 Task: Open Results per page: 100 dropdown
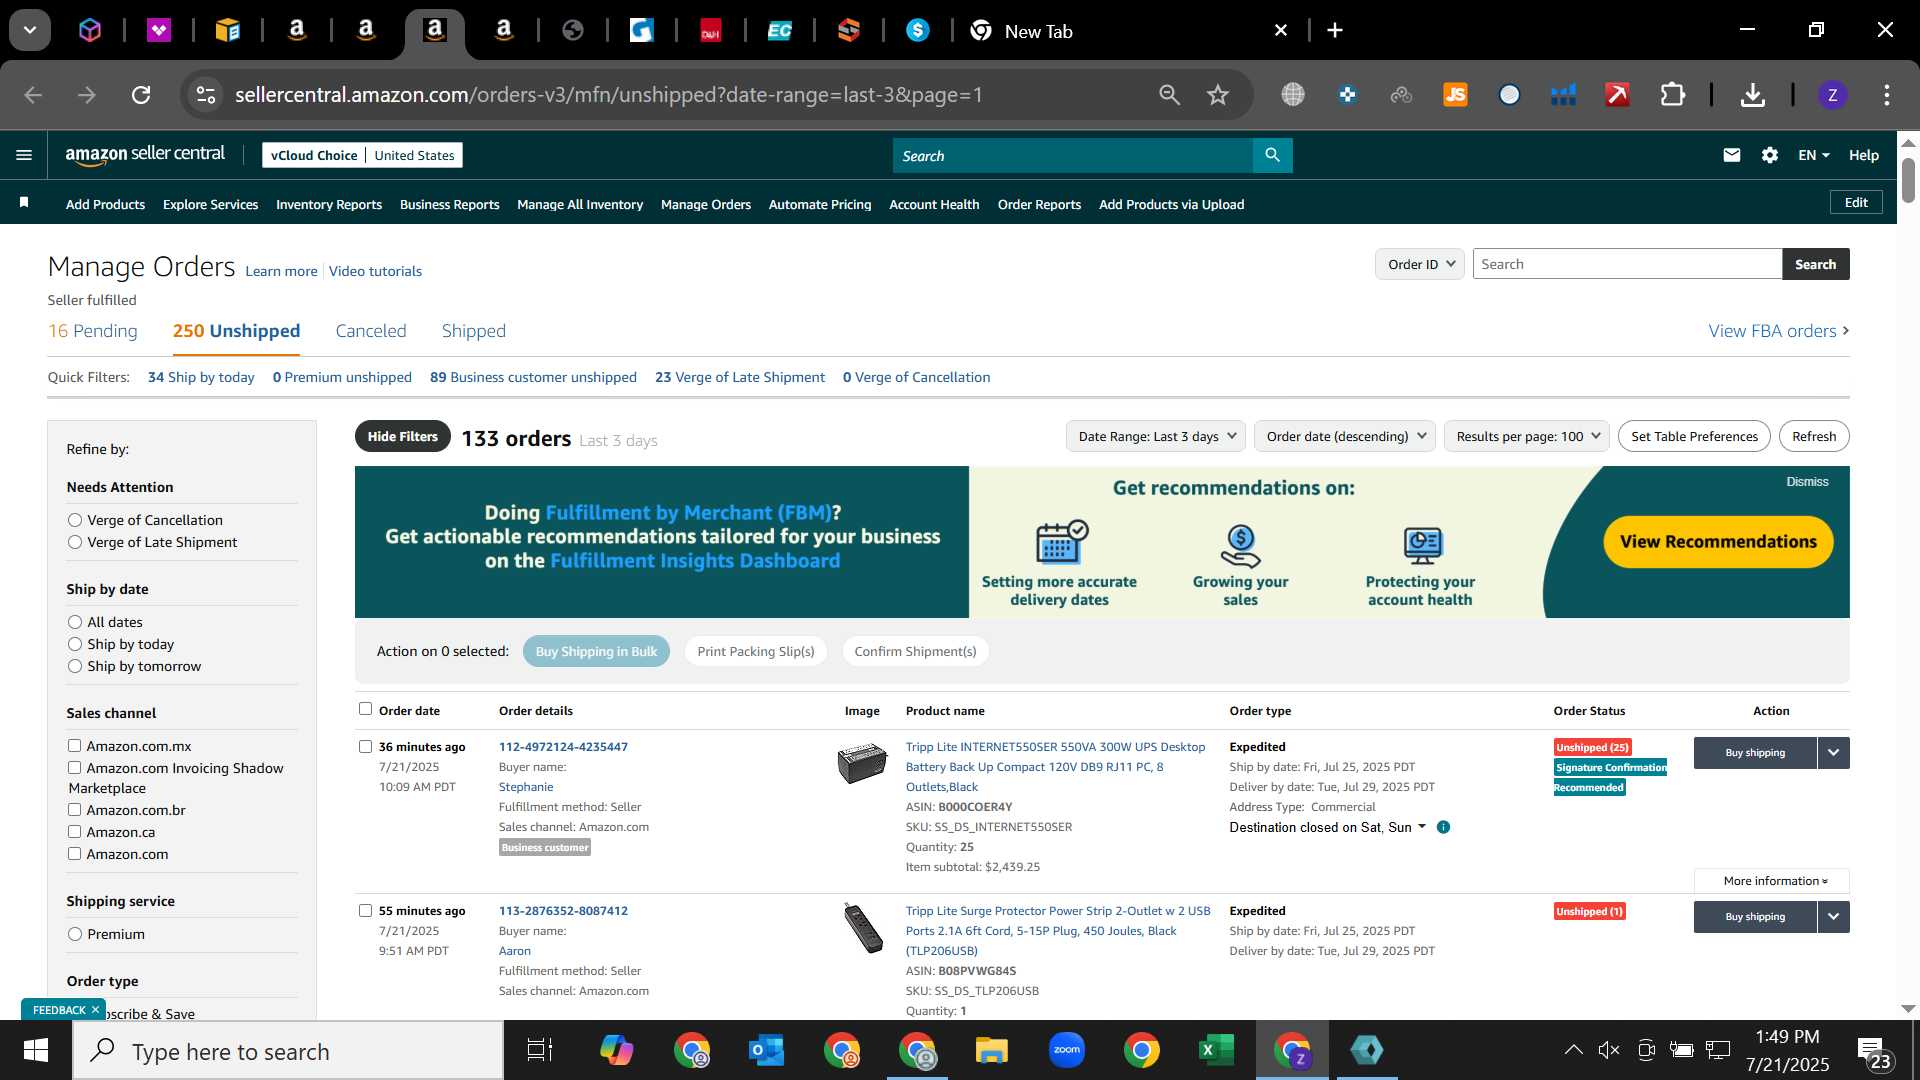pos(1527,436)
